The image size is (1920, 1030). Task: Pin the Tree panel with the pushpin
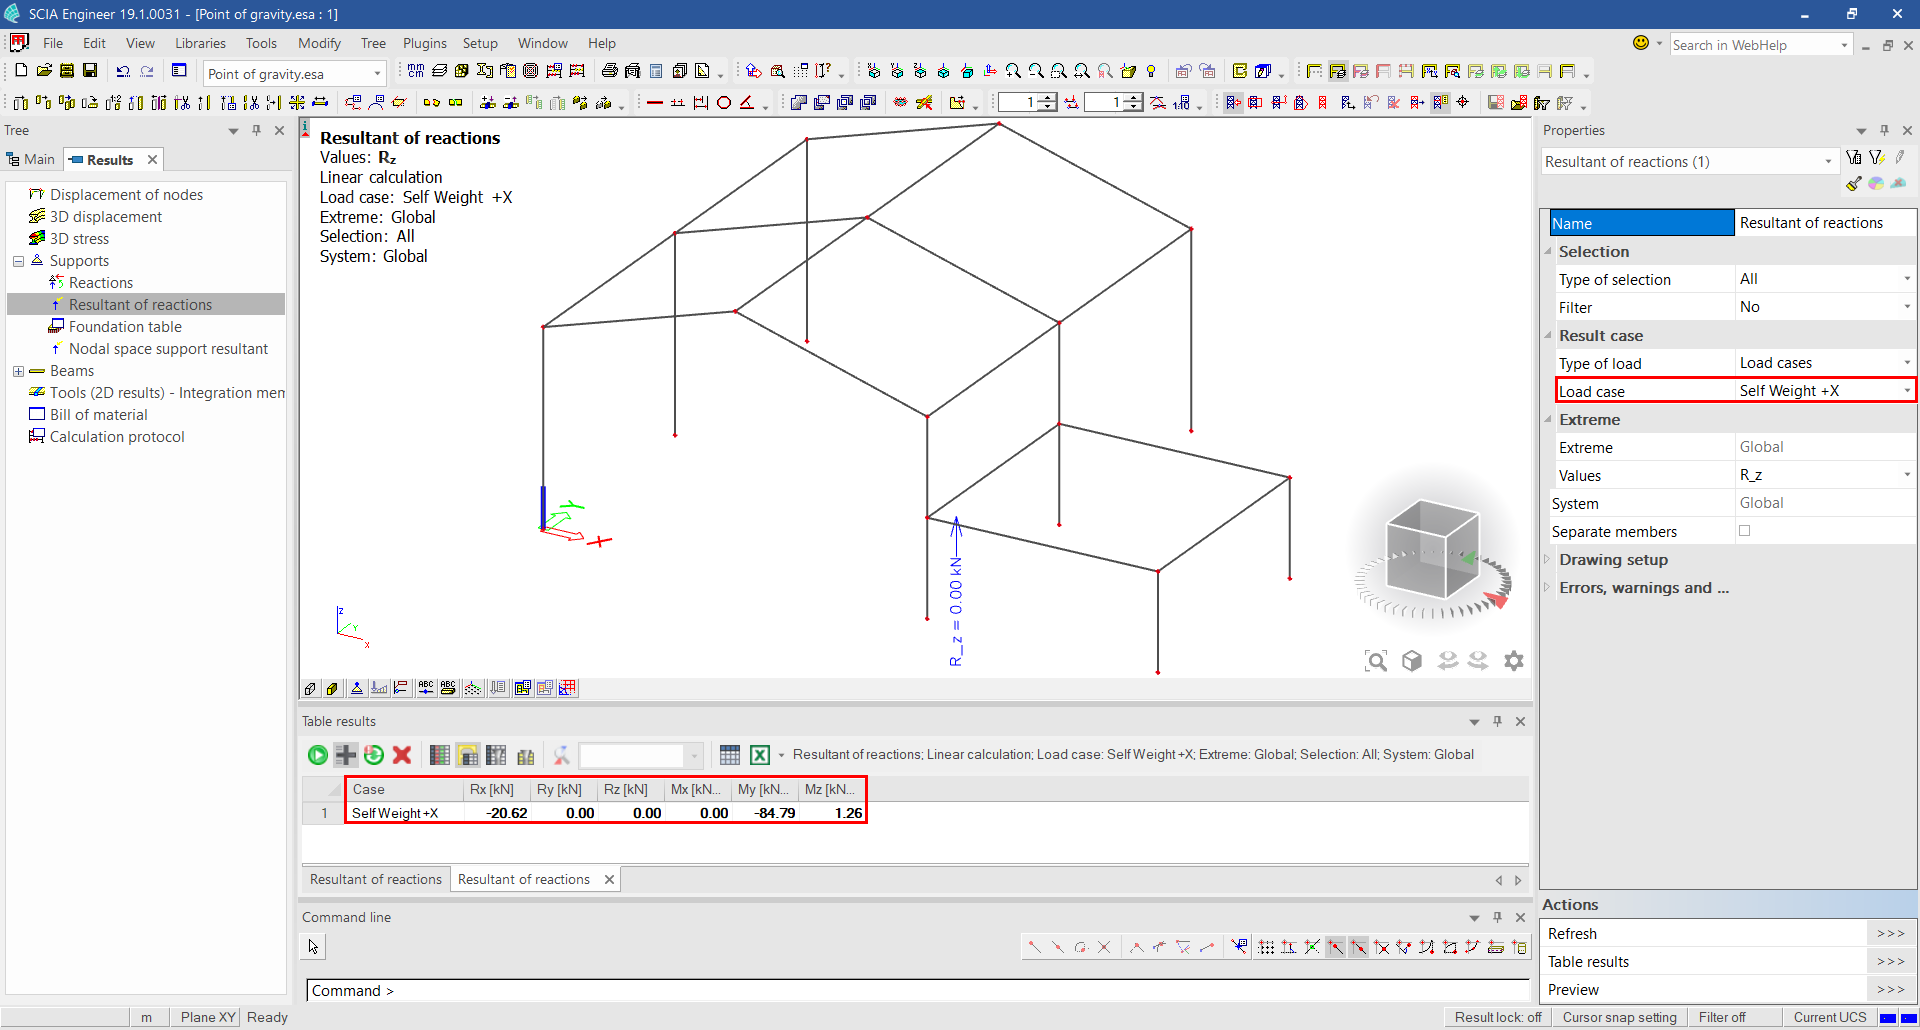click(x=256, y=130)
